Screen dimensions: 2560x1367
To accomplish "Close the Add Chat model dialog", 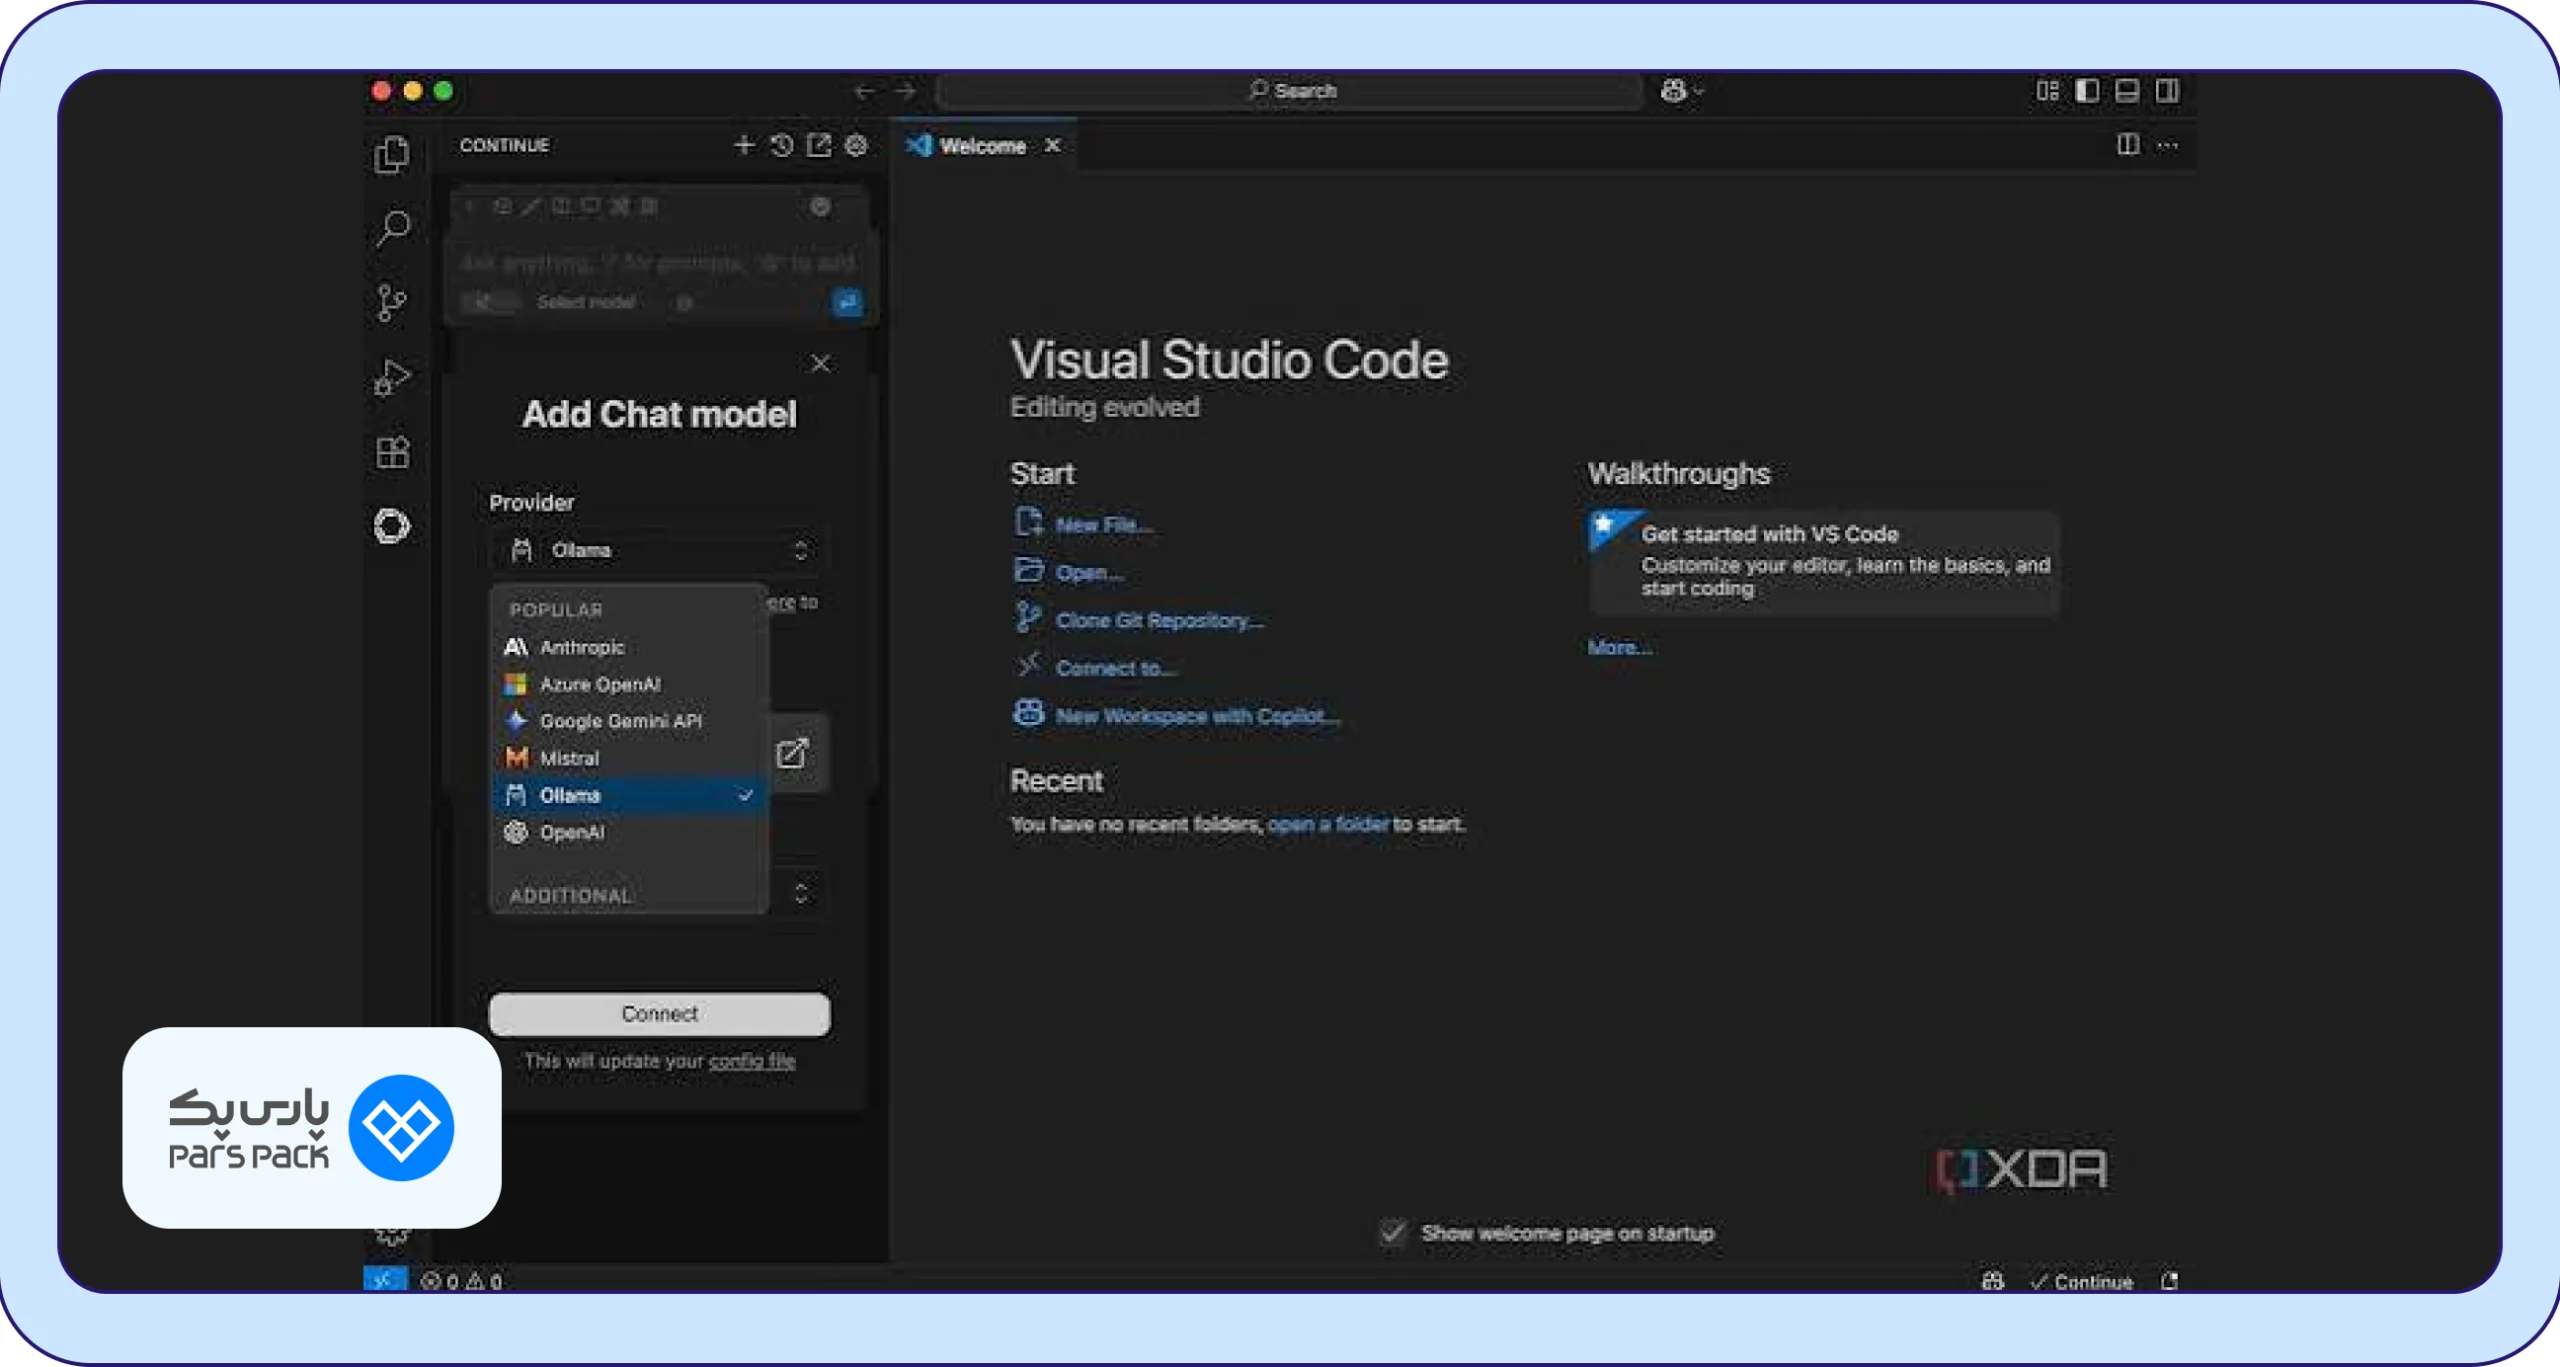I will [x=820, y=364].
